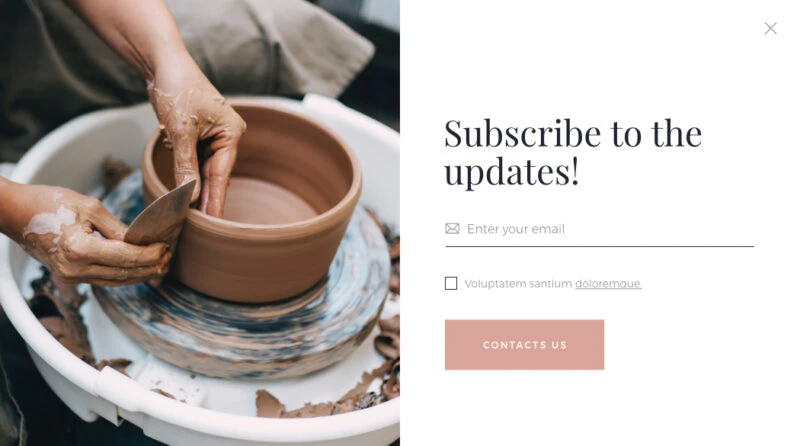Click the empty white area below CONTACTS US

tap(599, 408)
